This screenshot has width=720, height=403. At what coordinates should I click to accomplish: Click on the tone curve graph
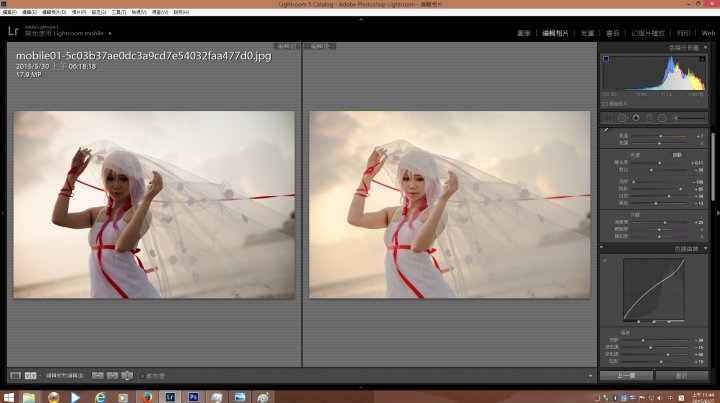tap(654, 289)
